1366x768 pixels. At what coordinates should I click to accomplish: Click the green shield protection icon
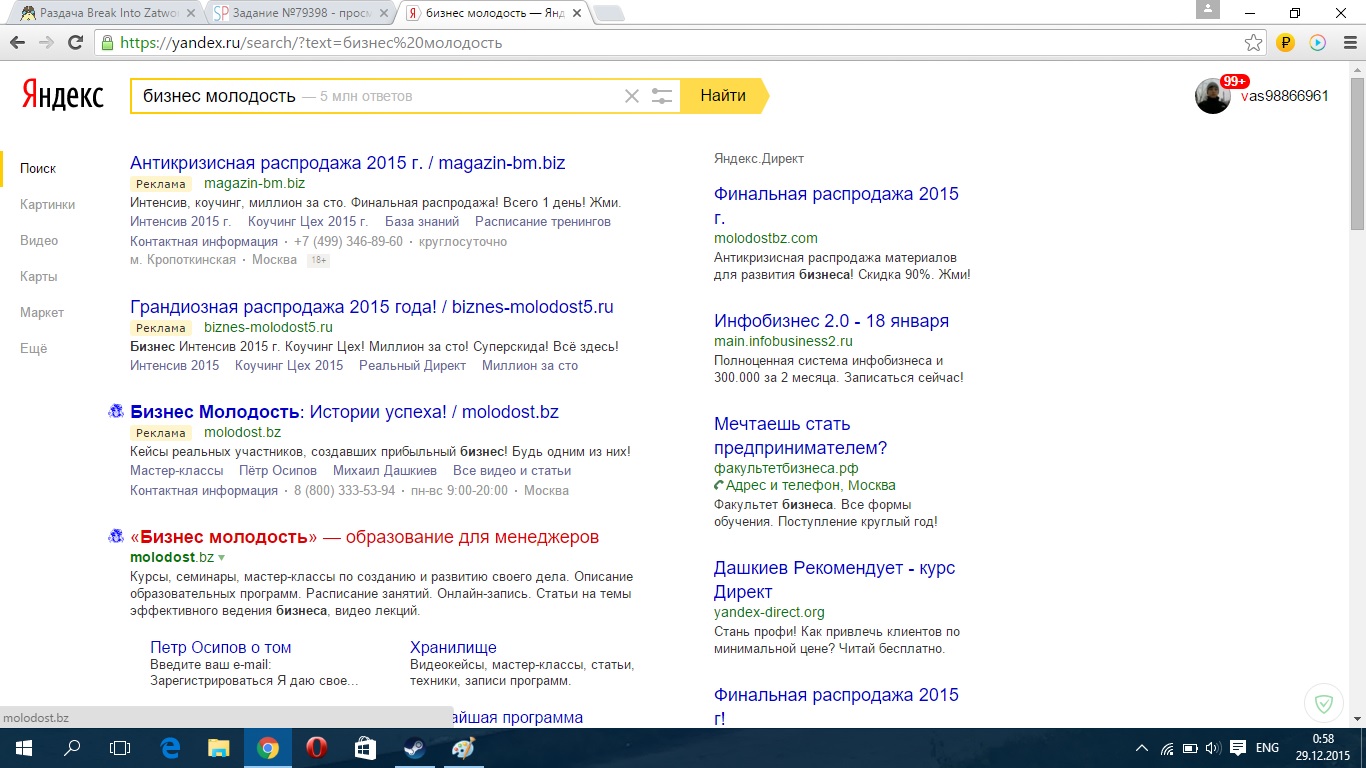pyautogui.click(x=1324, y=704)
